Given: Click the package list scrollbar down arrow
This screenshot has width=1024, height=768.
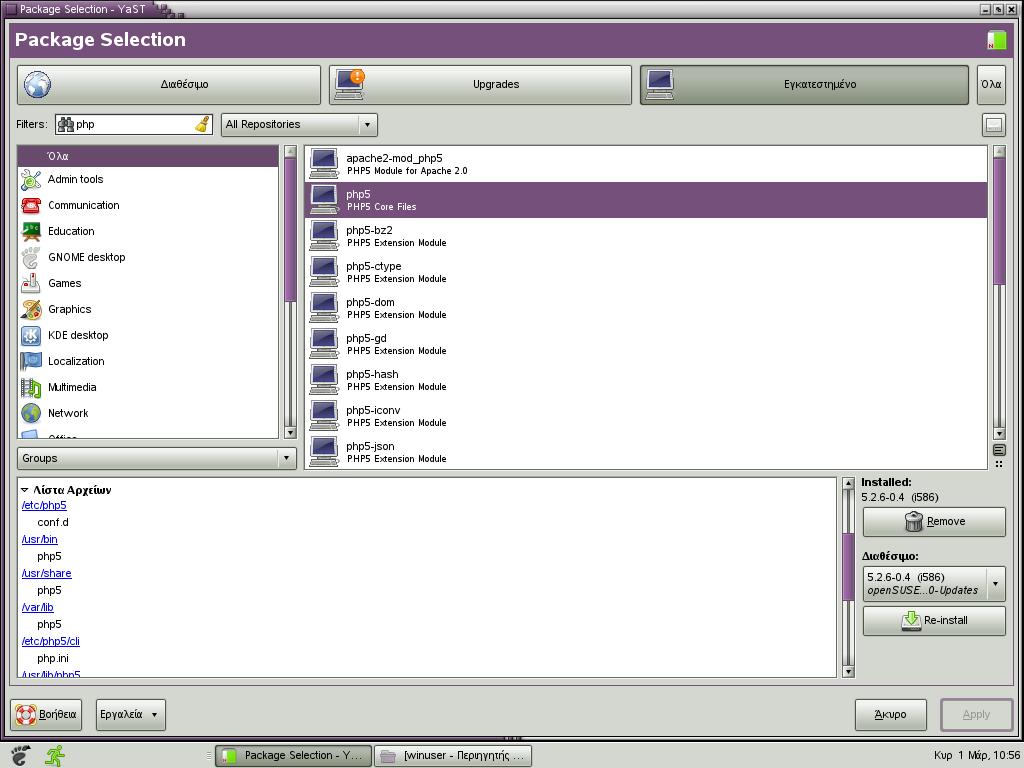Looking at the screenshot, I should point(999,434).
